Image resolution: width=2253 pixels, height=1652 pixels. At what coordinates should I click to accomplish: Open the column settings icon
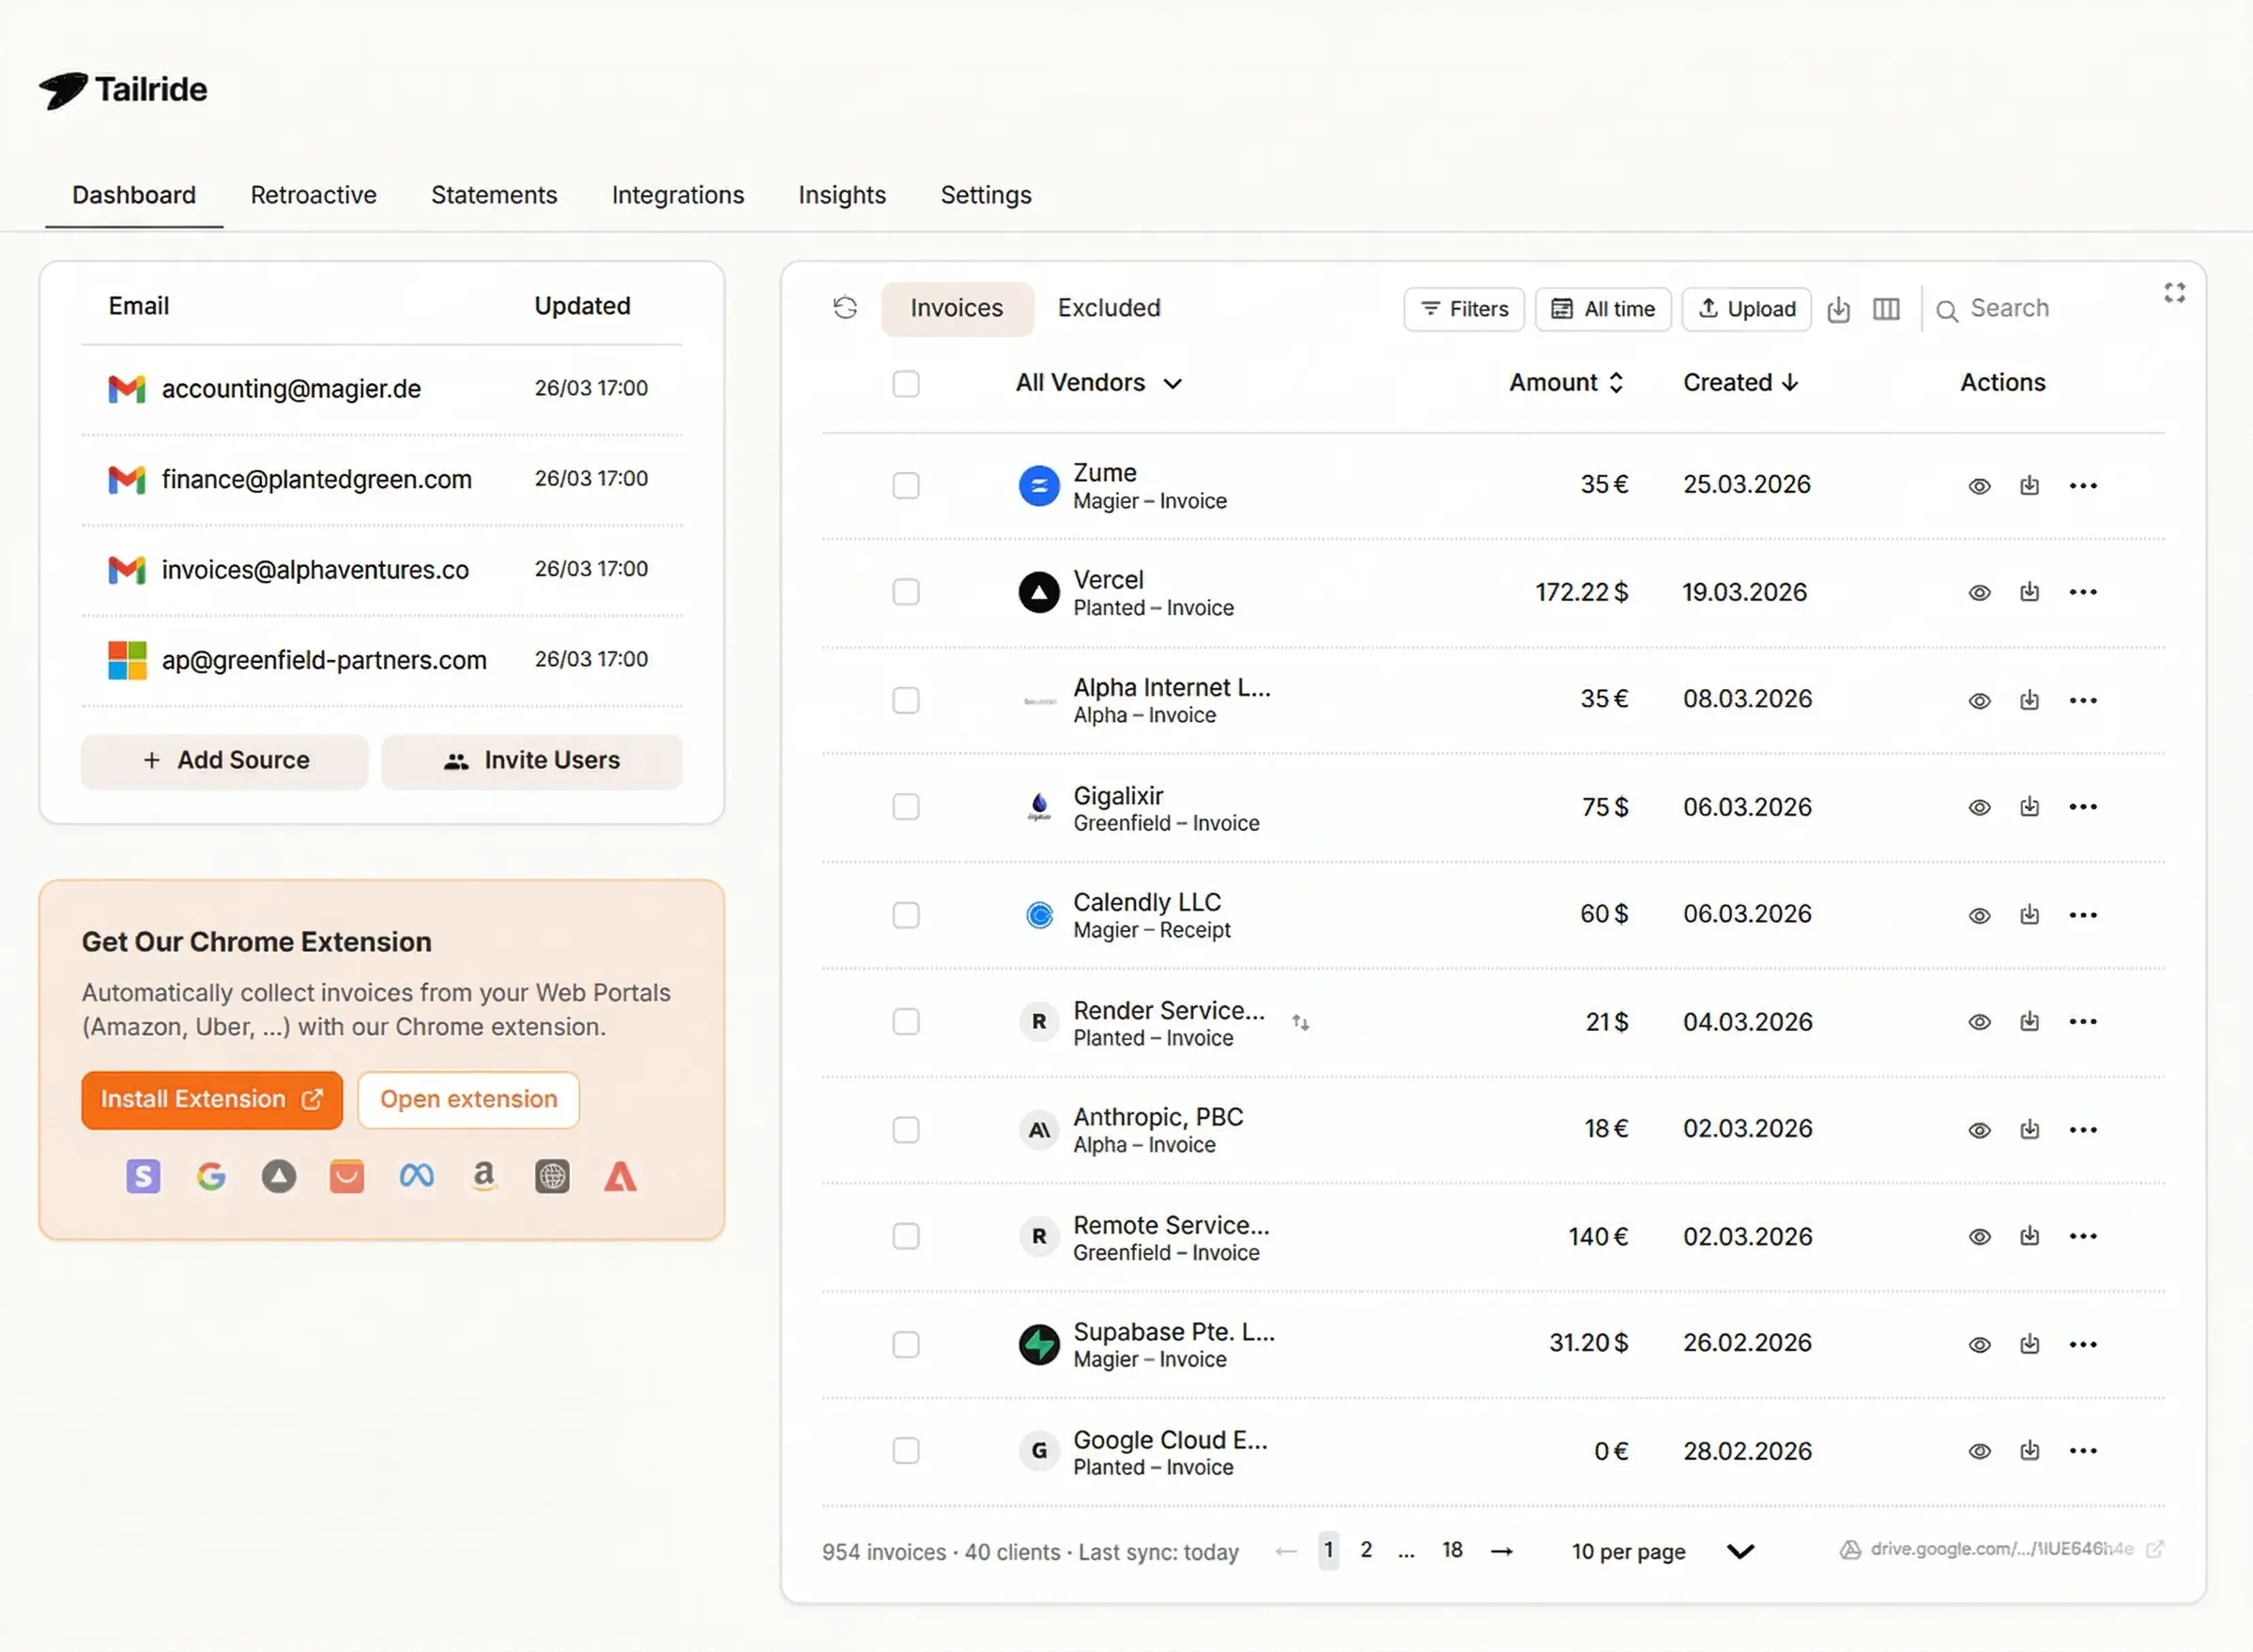pyautogui.click(x=1886, y=310)
